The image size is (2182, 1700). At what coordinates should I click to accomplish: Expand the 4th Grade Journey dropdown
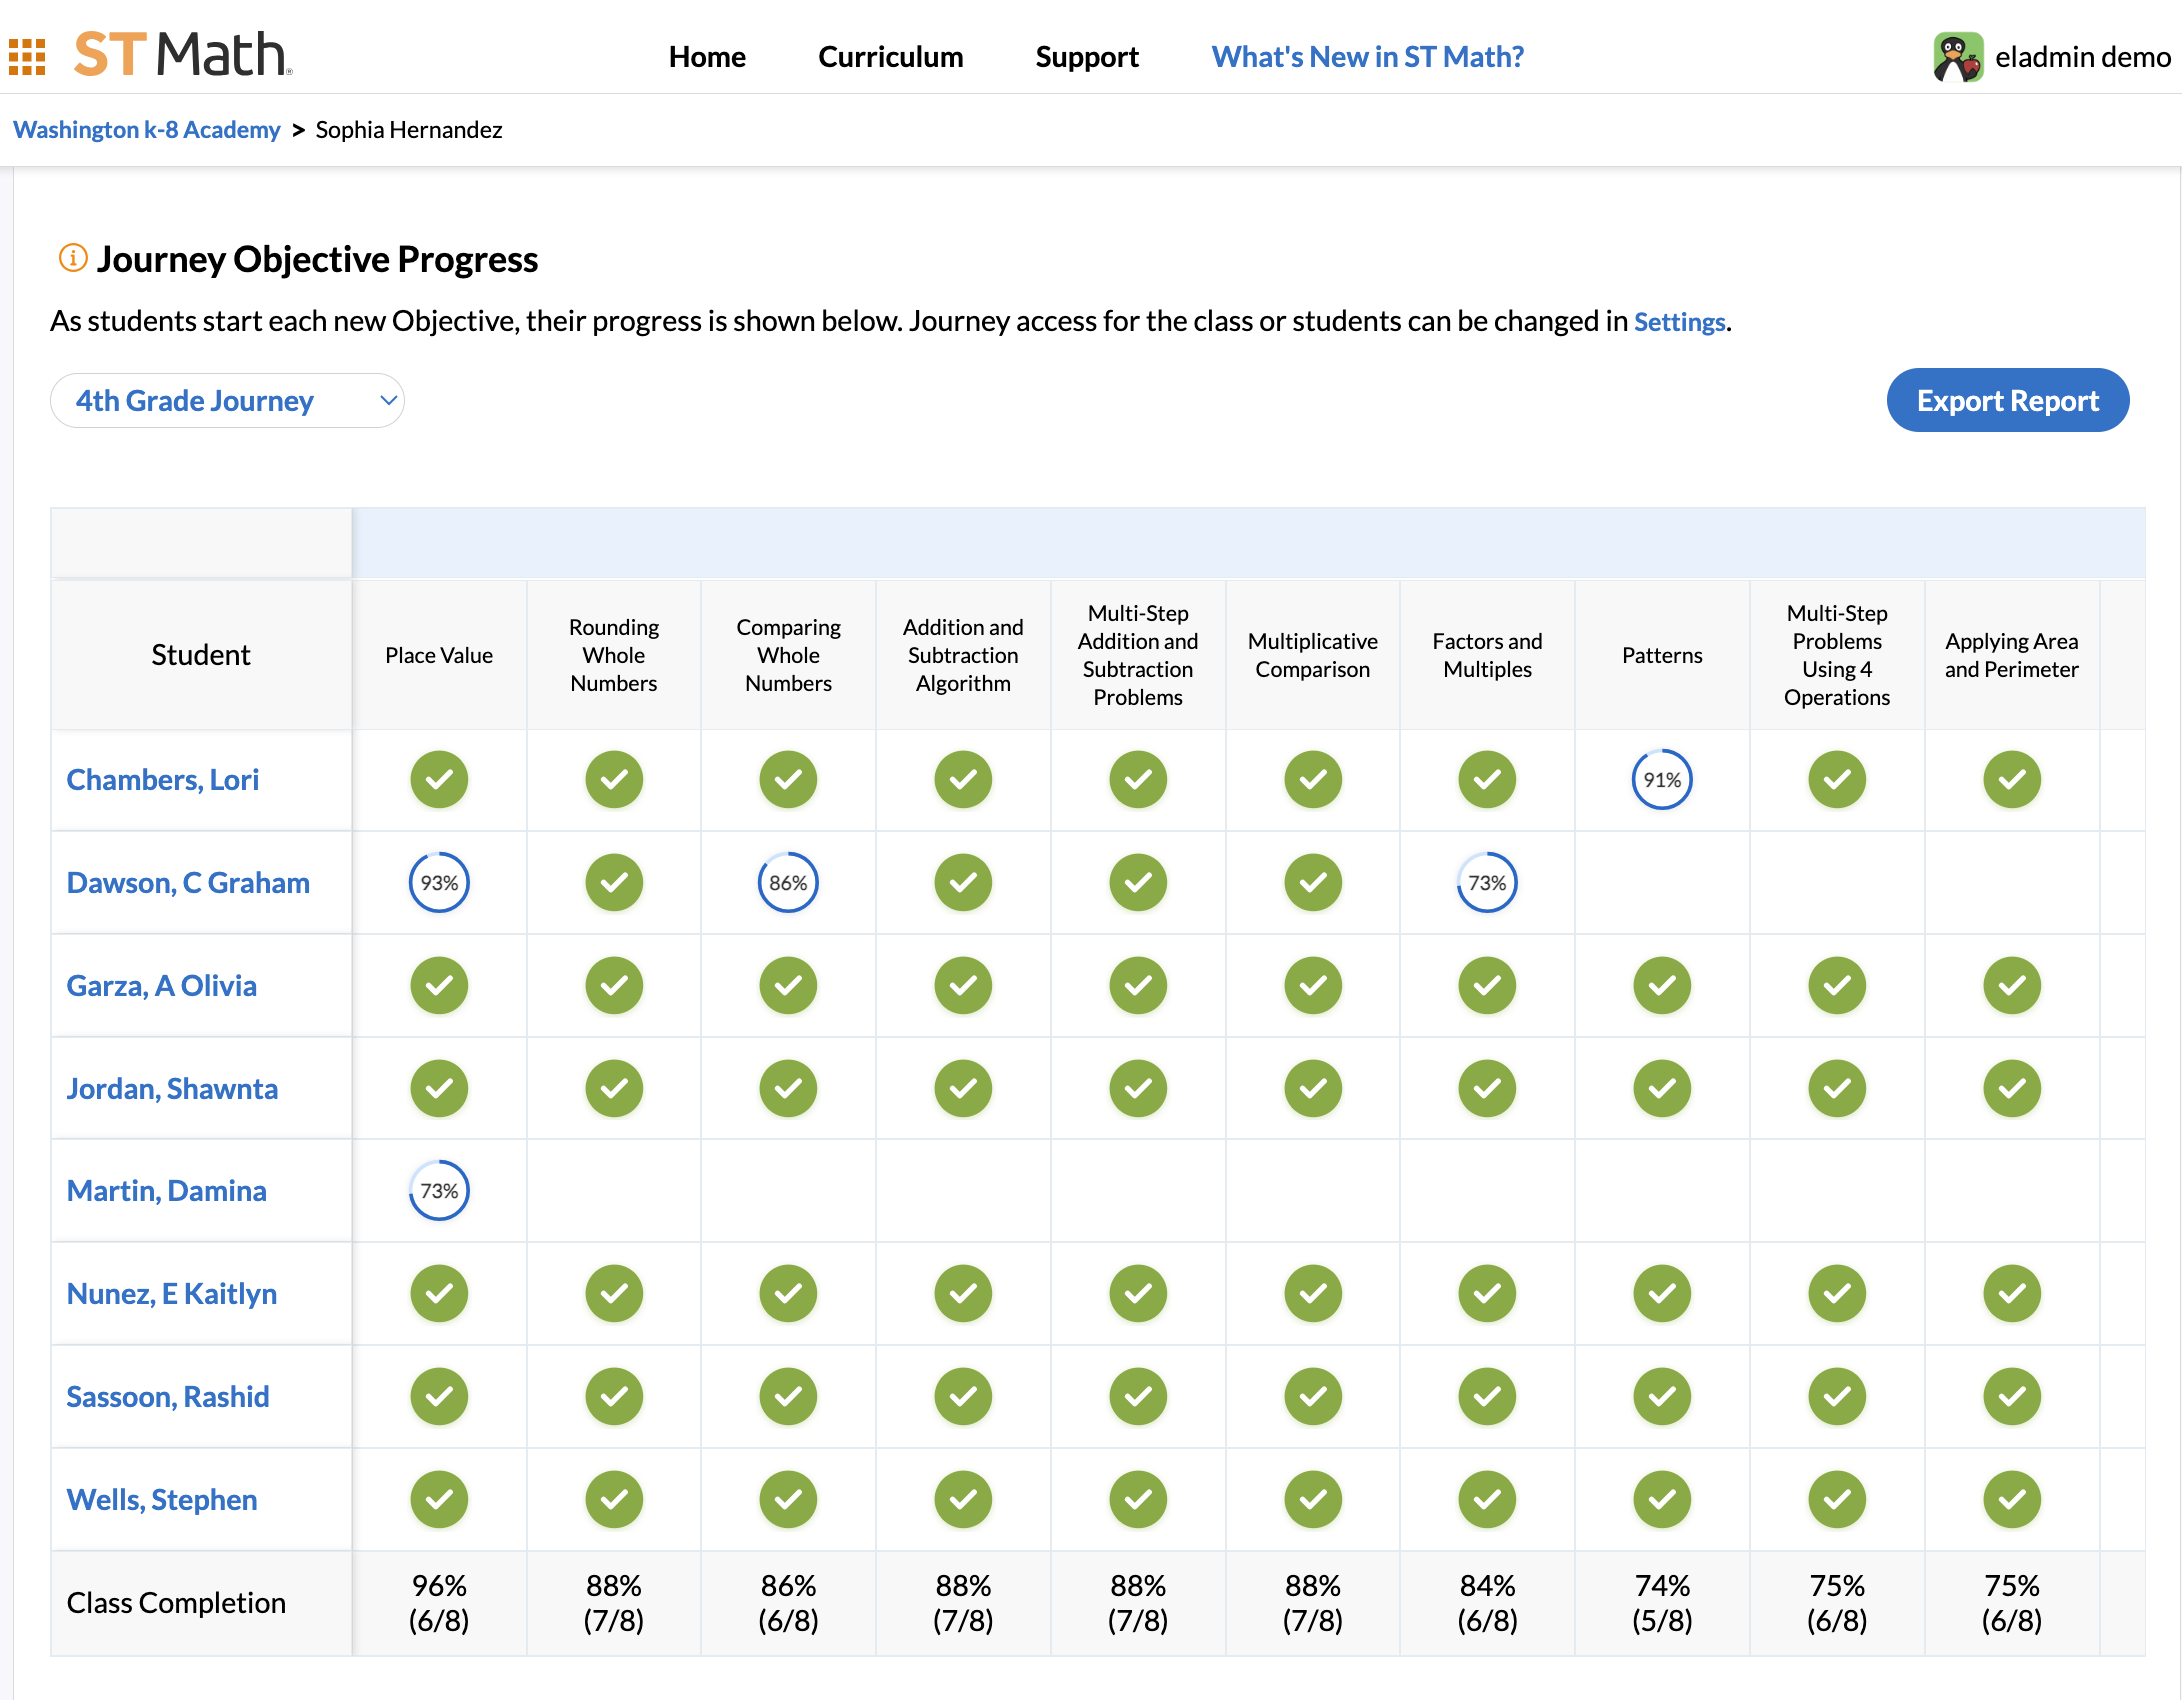point(227,401)
